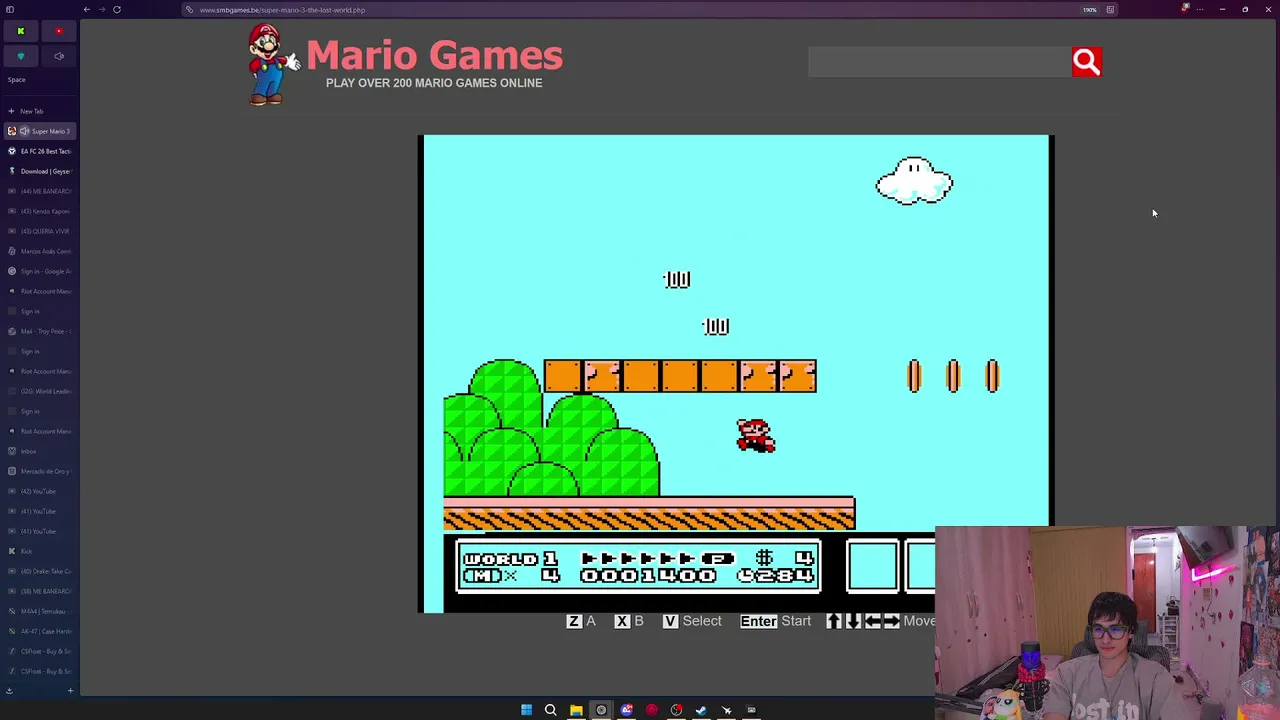
Task: Reload the page with the refresh icon
Action: point(117,10)
